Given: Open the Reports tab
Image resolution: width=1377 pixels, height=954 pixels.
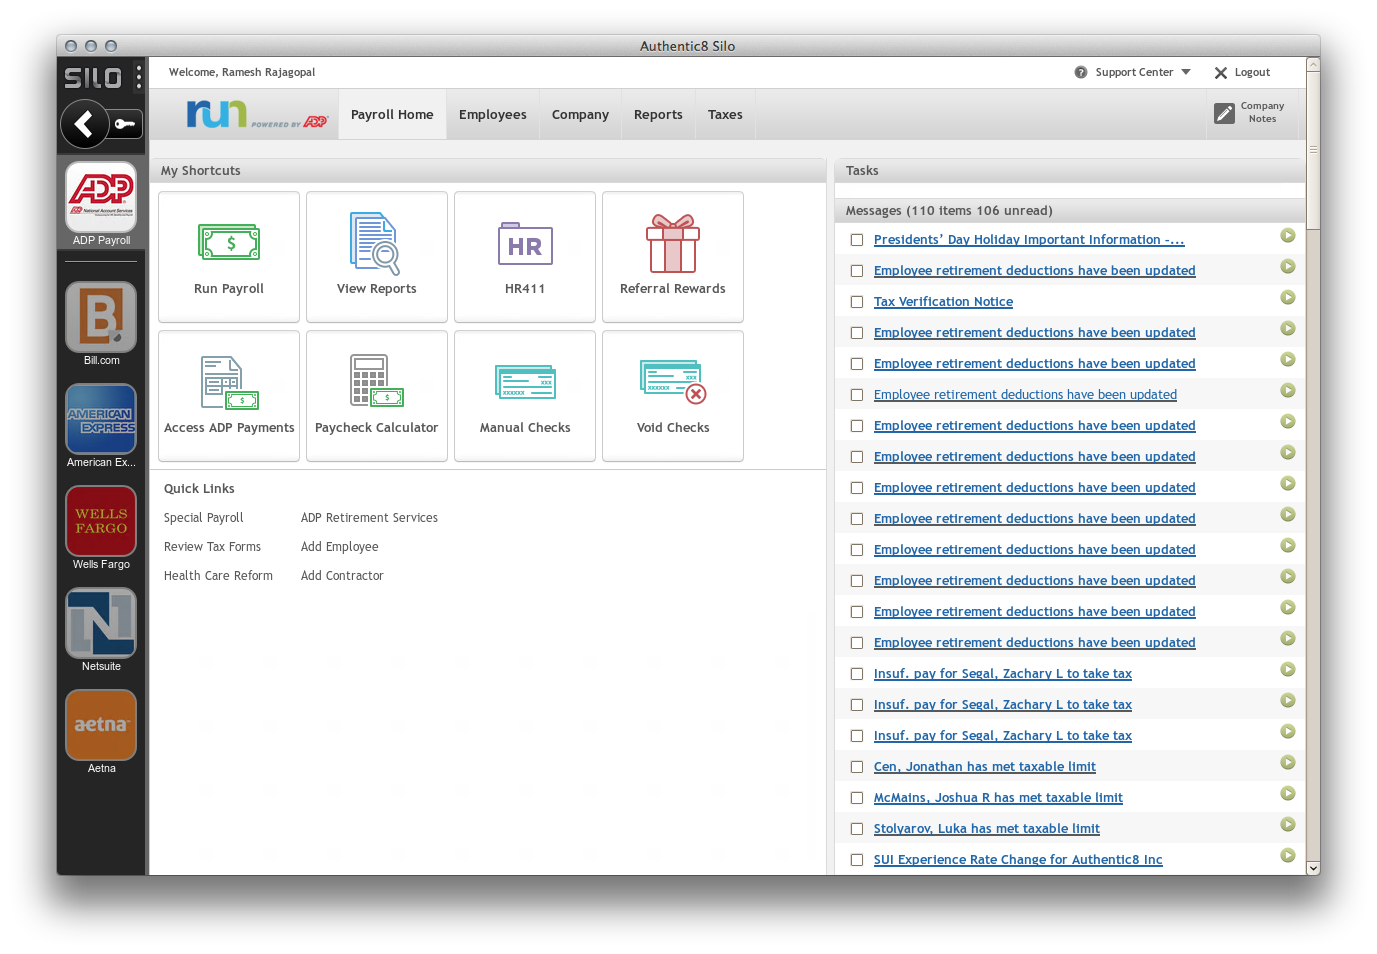Looking at the screenshot, I should (658, 115).
